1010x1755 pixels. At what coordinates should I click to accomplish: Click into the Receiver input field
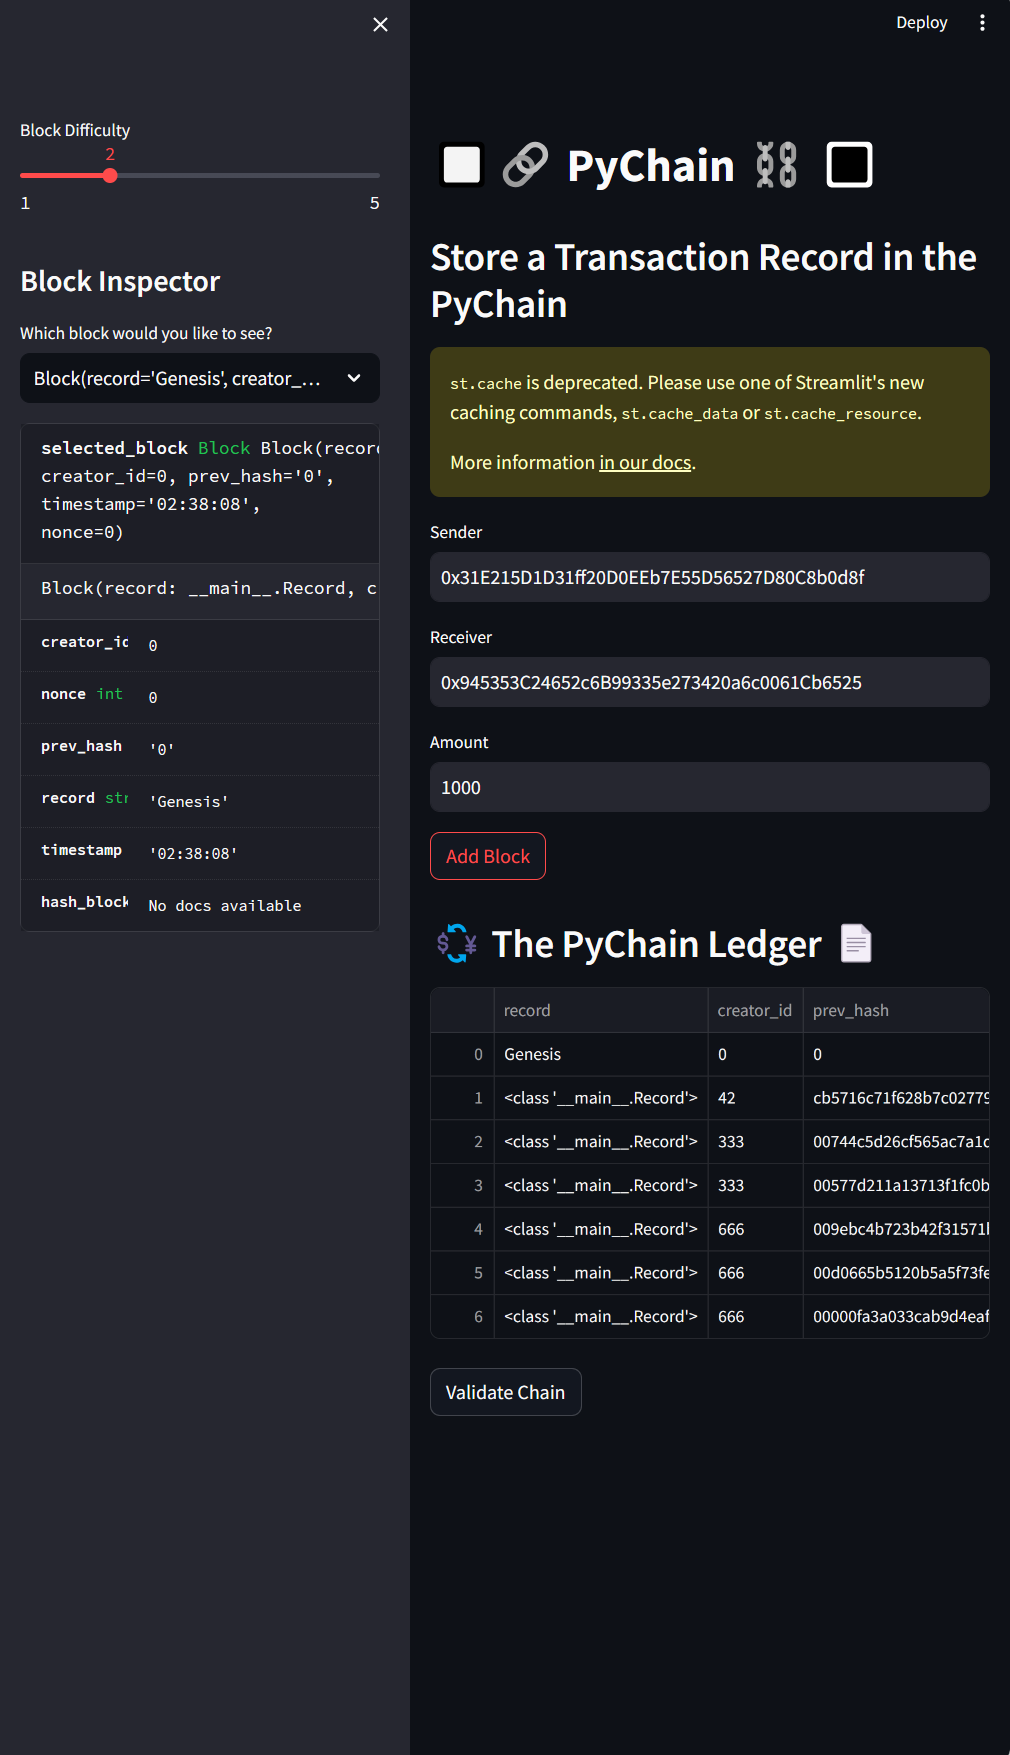click(x=710, y=682)
